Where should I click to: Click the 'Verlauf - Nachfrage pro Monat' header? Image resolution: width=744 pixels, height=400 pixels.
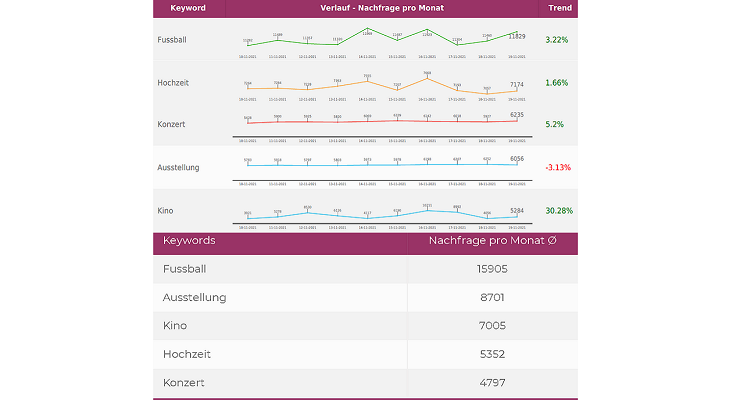point(382,8)
